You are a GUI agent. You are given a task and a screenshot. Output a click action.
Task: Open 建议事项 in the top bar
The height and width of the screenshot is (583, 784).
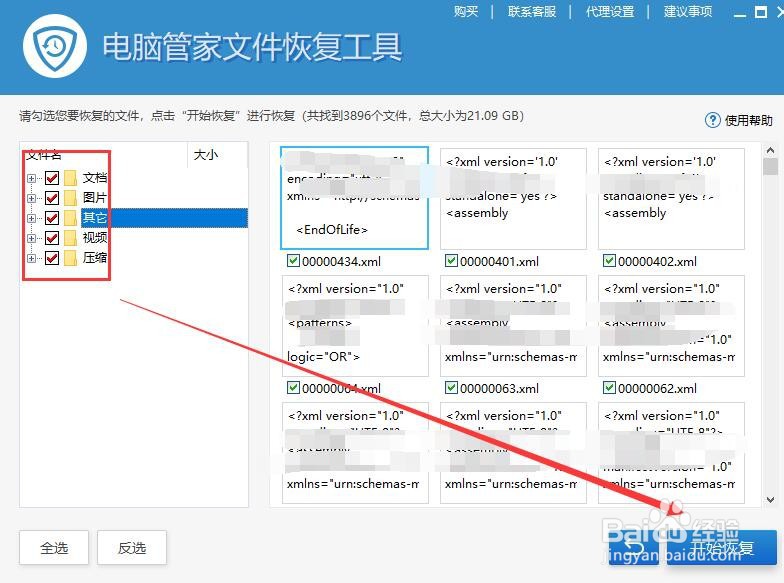pos(688,12)
